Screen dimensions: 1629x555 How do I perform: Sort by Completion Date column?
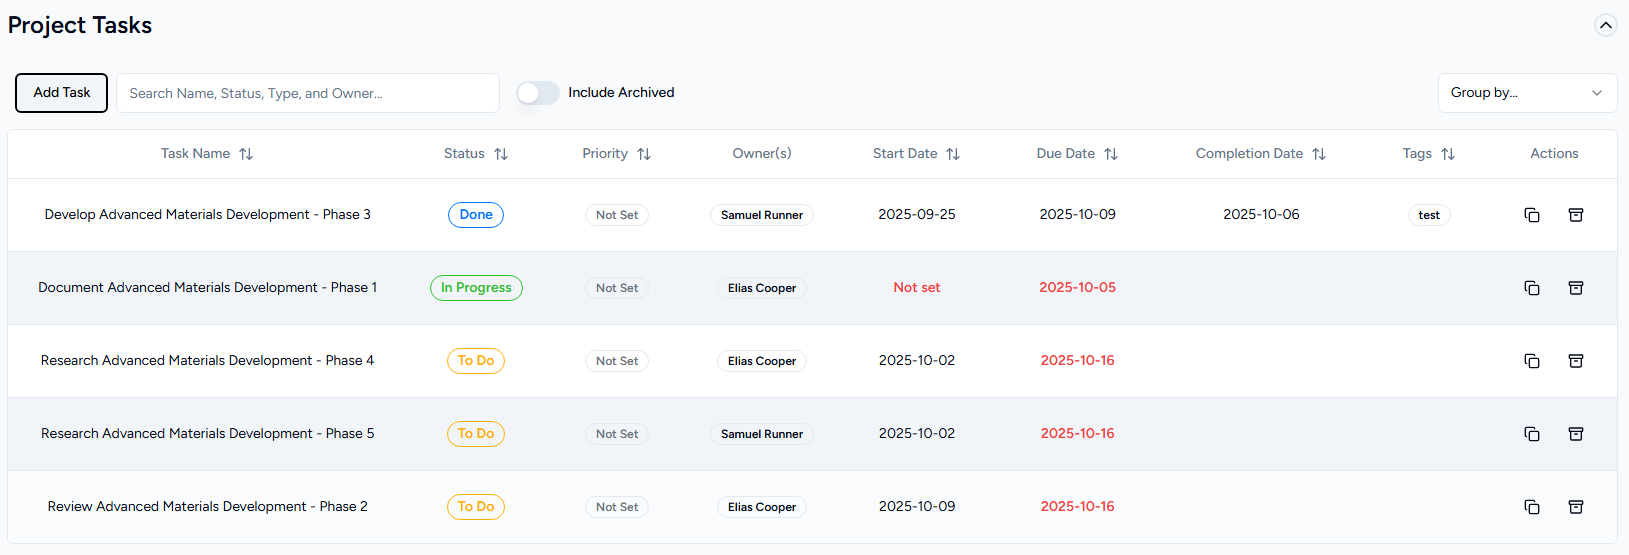1319,154
